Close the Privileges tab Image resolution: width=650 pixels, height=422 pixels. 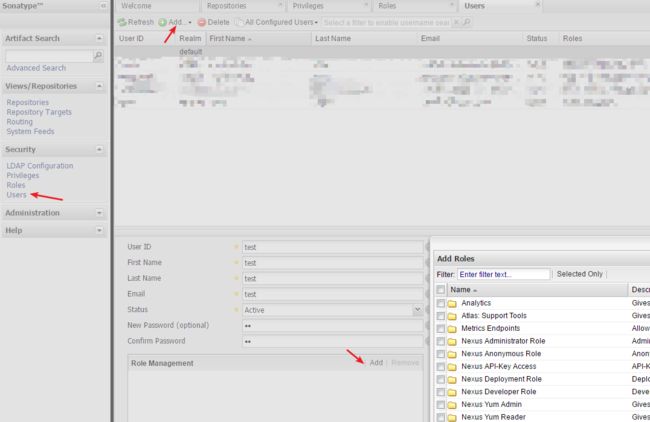coord(366,4)
